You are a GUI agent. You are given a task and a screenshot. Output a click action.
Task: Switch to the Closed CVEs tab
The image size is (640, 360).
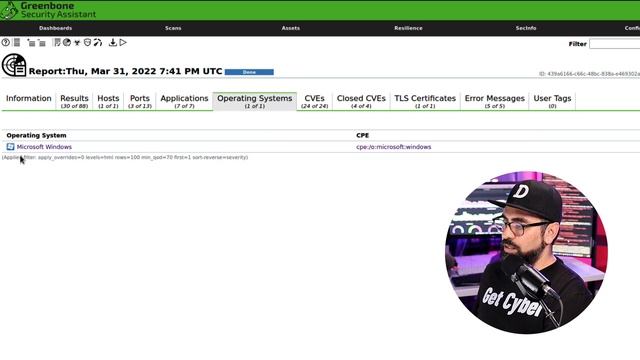361,101
